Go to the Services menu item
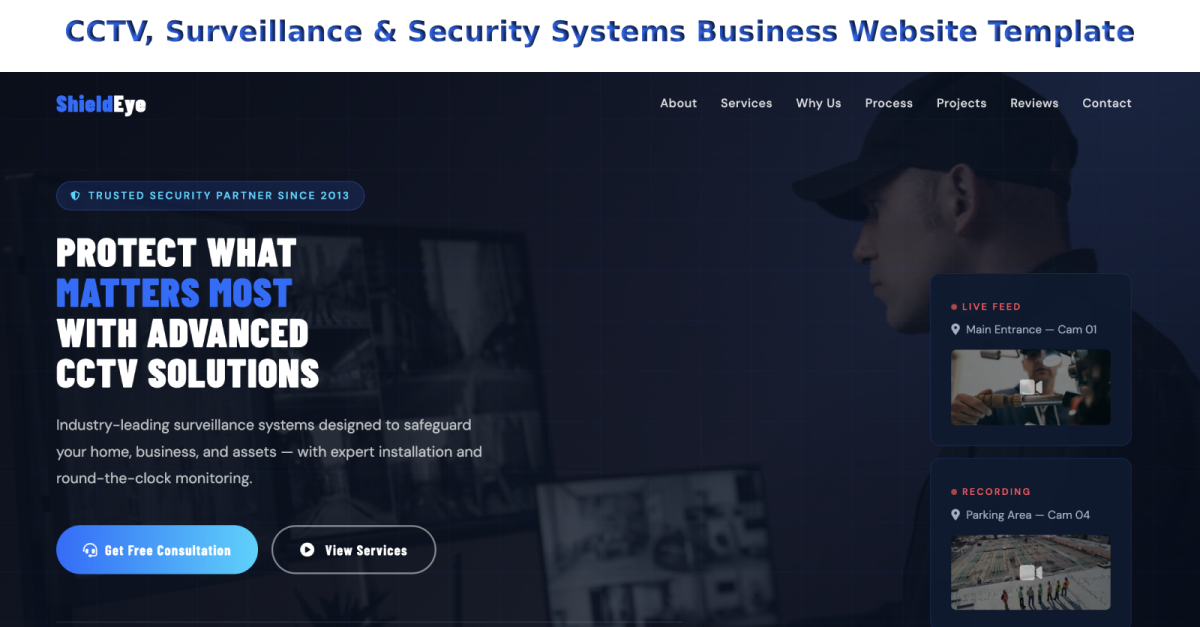This screenshot has height=627, width=1200. (x=746, y=103)
